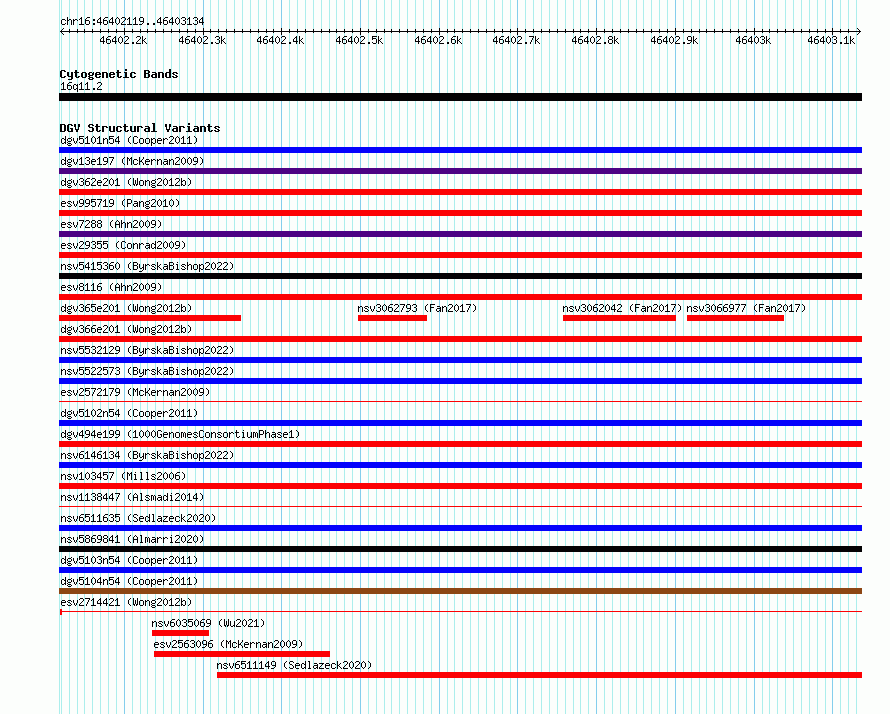The image size is (890, 714).
Task: Select the nsv3062793 (Fan2017) label
Action: (x=417, y=308)
